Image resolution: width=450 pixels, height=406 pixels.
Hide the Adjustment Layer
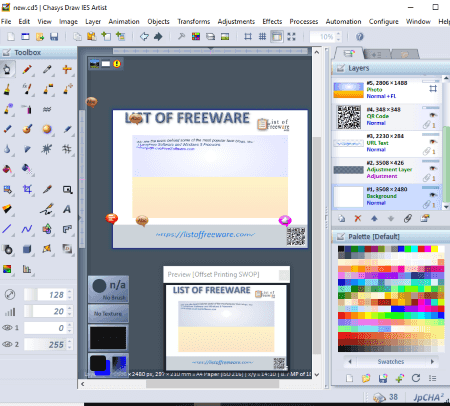[x=433, y=168]
